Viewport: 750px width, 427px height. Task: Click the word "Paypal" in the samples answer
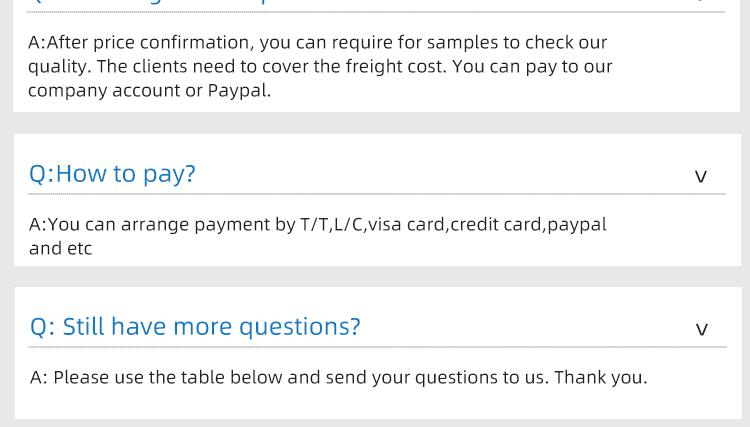(x=238, y=90)
